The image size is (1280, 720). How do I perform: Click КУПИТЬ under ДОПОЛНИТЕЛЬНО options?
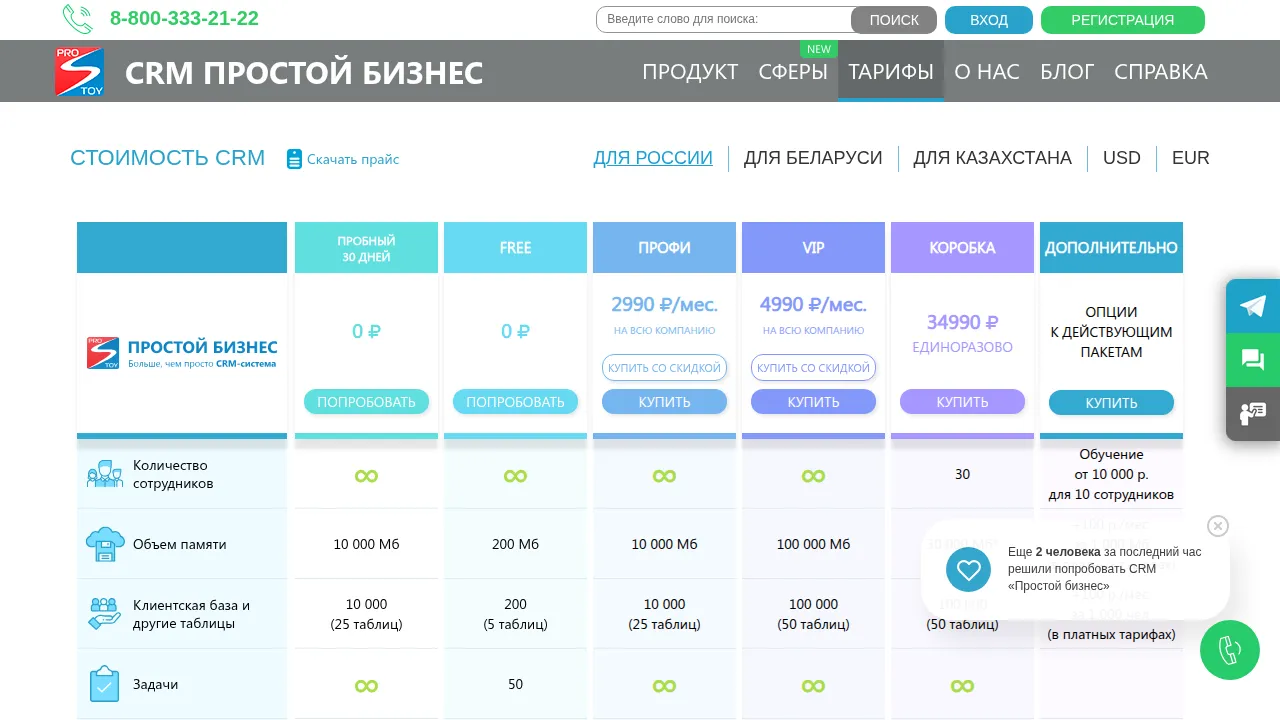pos(1111,403)
